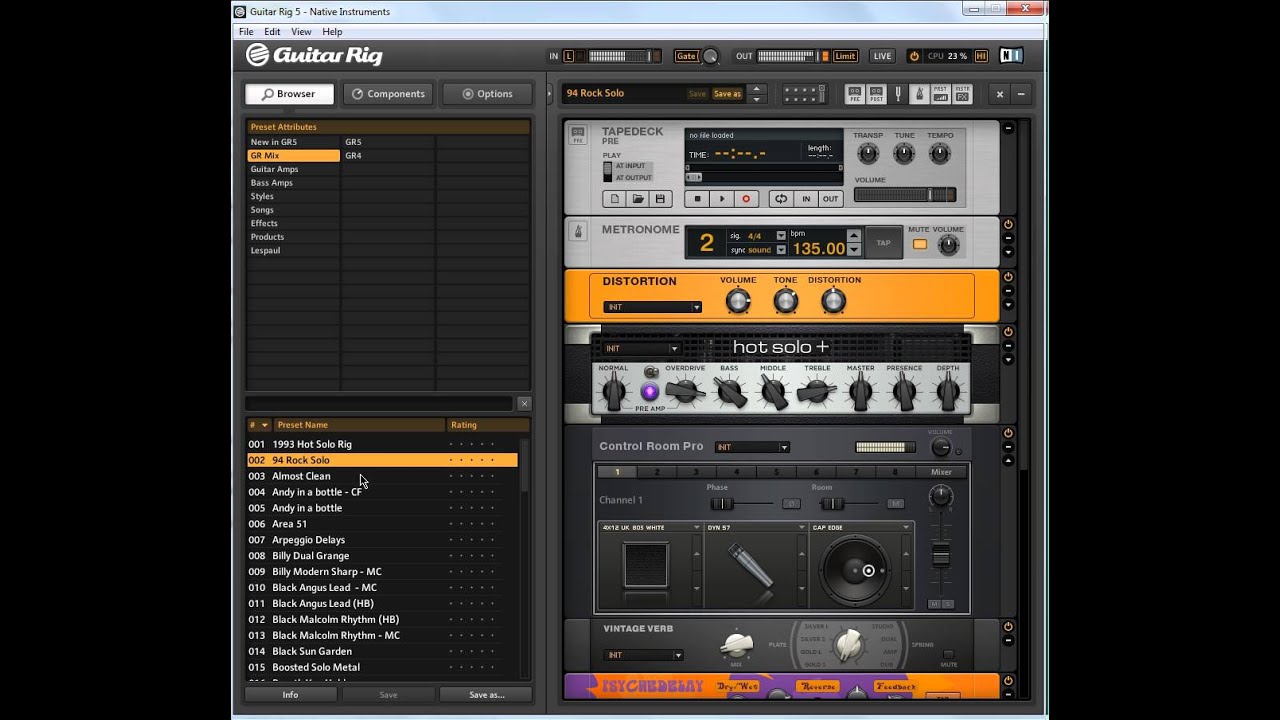The height and width of the screenshot is (720, 1280).
Task: Toggle the metronome toolbar icon
Action: pyautogui.click(x=919, y=94)
